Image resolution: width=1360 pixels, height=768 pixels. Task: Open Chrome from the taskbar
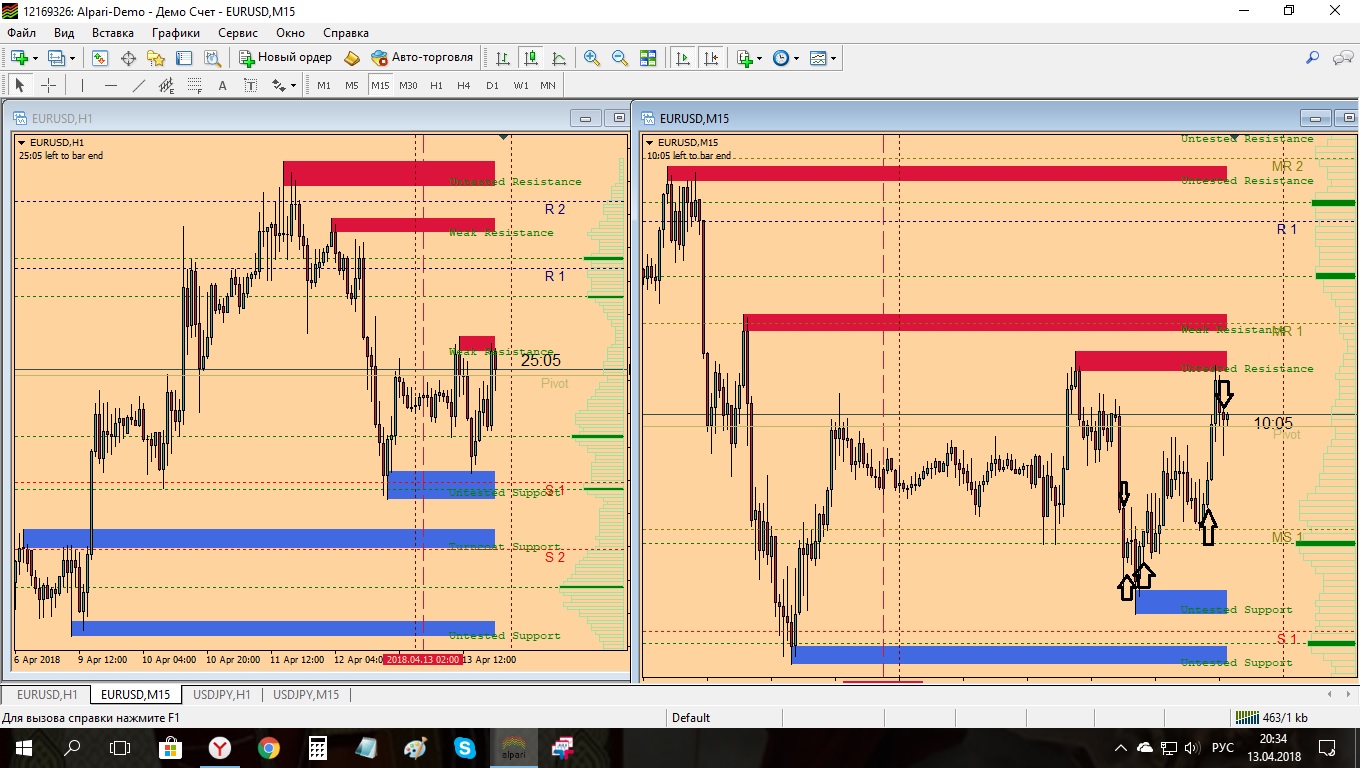click(x=268, y=747)
